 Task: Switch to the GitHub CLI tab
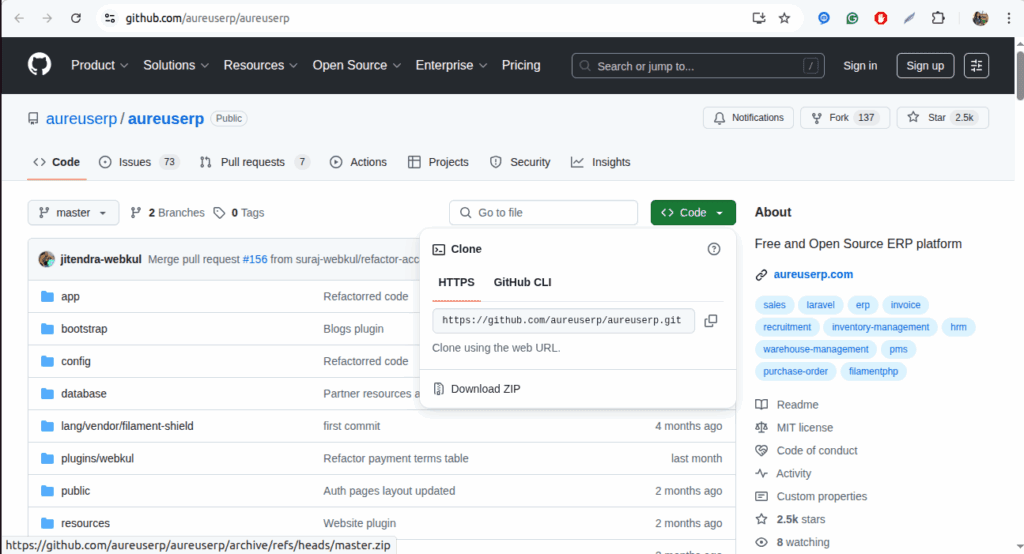[x=522, y=282]
